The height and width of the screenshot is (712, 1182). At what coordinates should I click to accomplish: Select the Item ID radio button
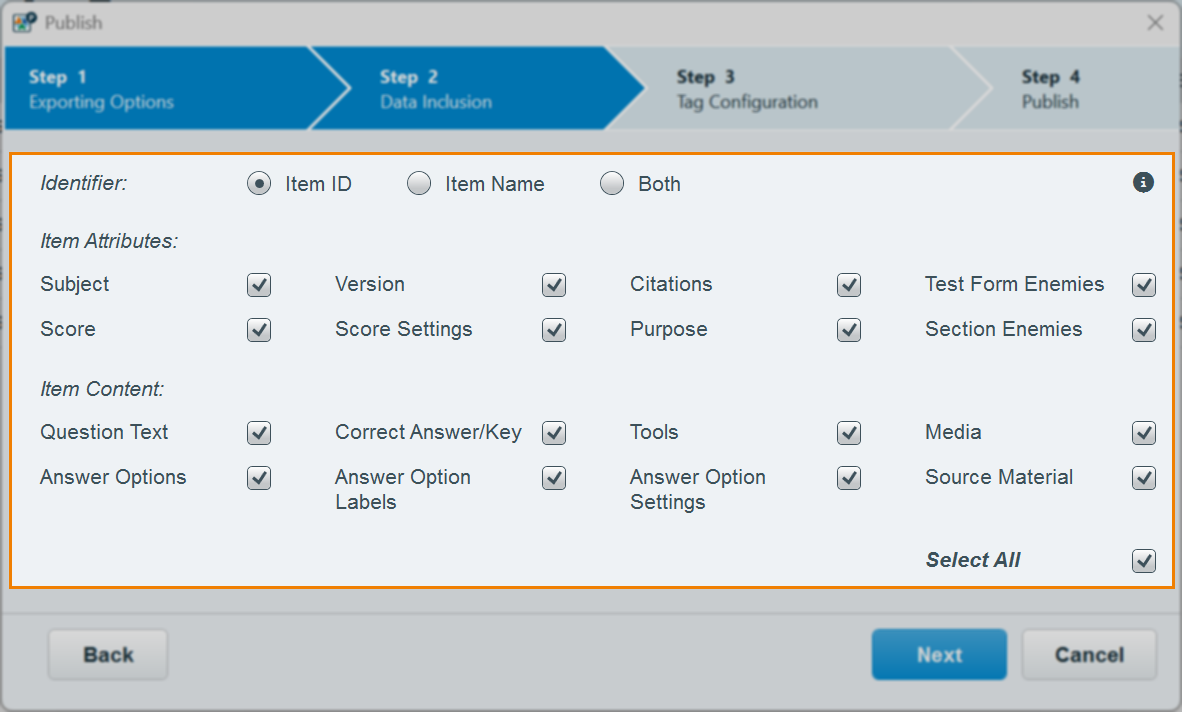tap(259, 184)
